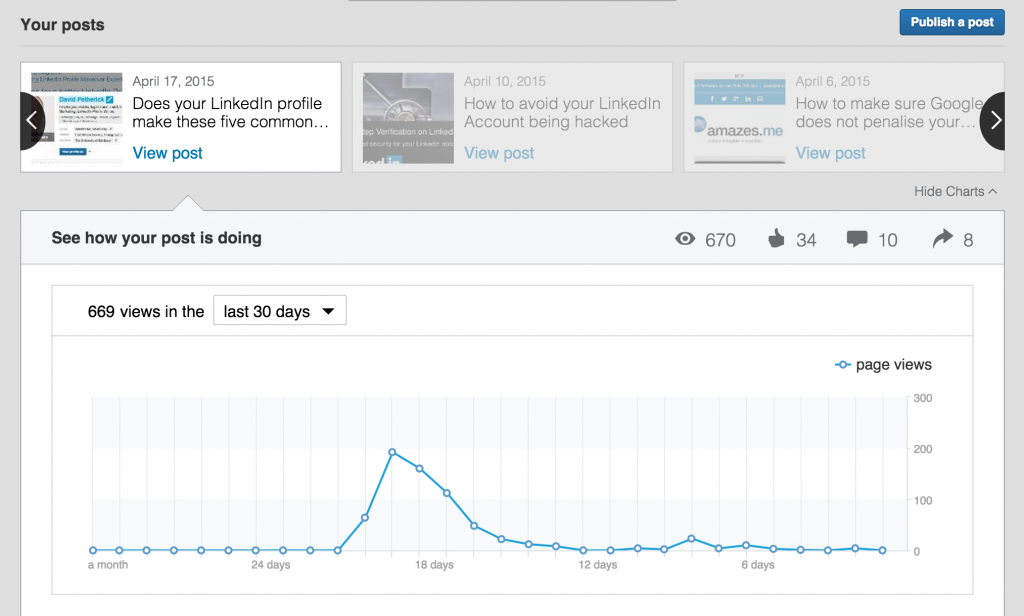
Task: Toggle the page views legend marker
Action: click(x=843, y=365)
